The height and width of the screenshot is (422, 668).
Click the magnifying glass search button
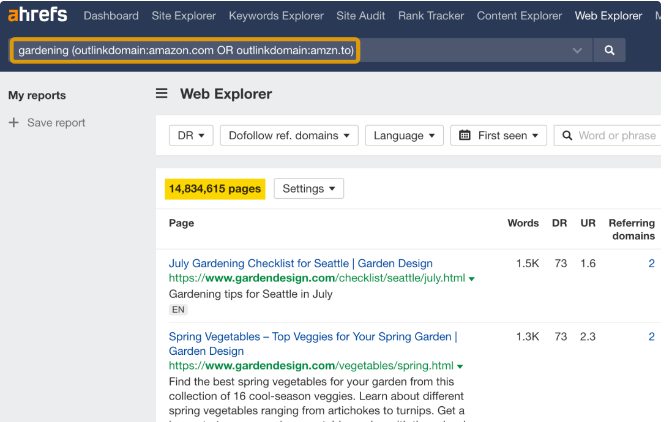pos(610,50)
